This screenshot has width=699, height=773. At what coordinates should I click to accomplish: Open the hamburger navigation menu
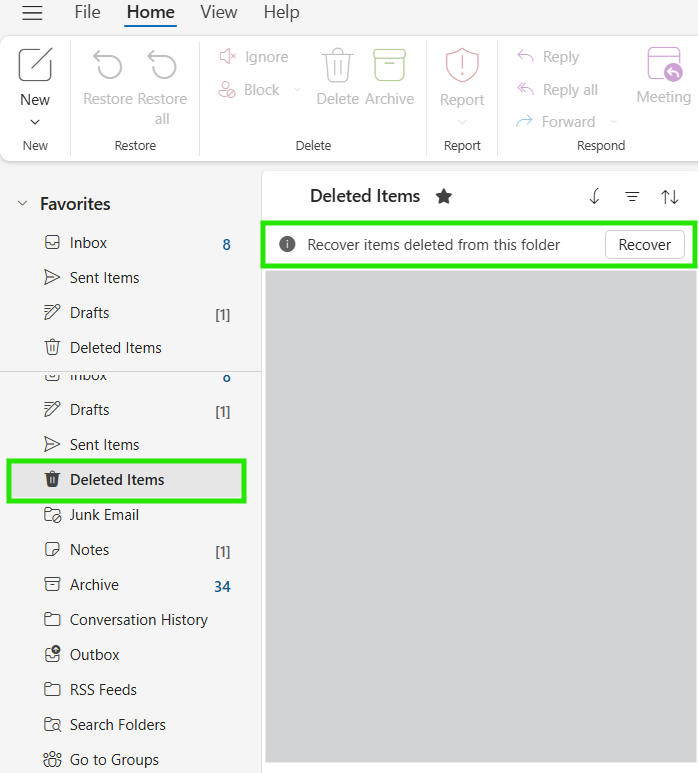[32, 12]
